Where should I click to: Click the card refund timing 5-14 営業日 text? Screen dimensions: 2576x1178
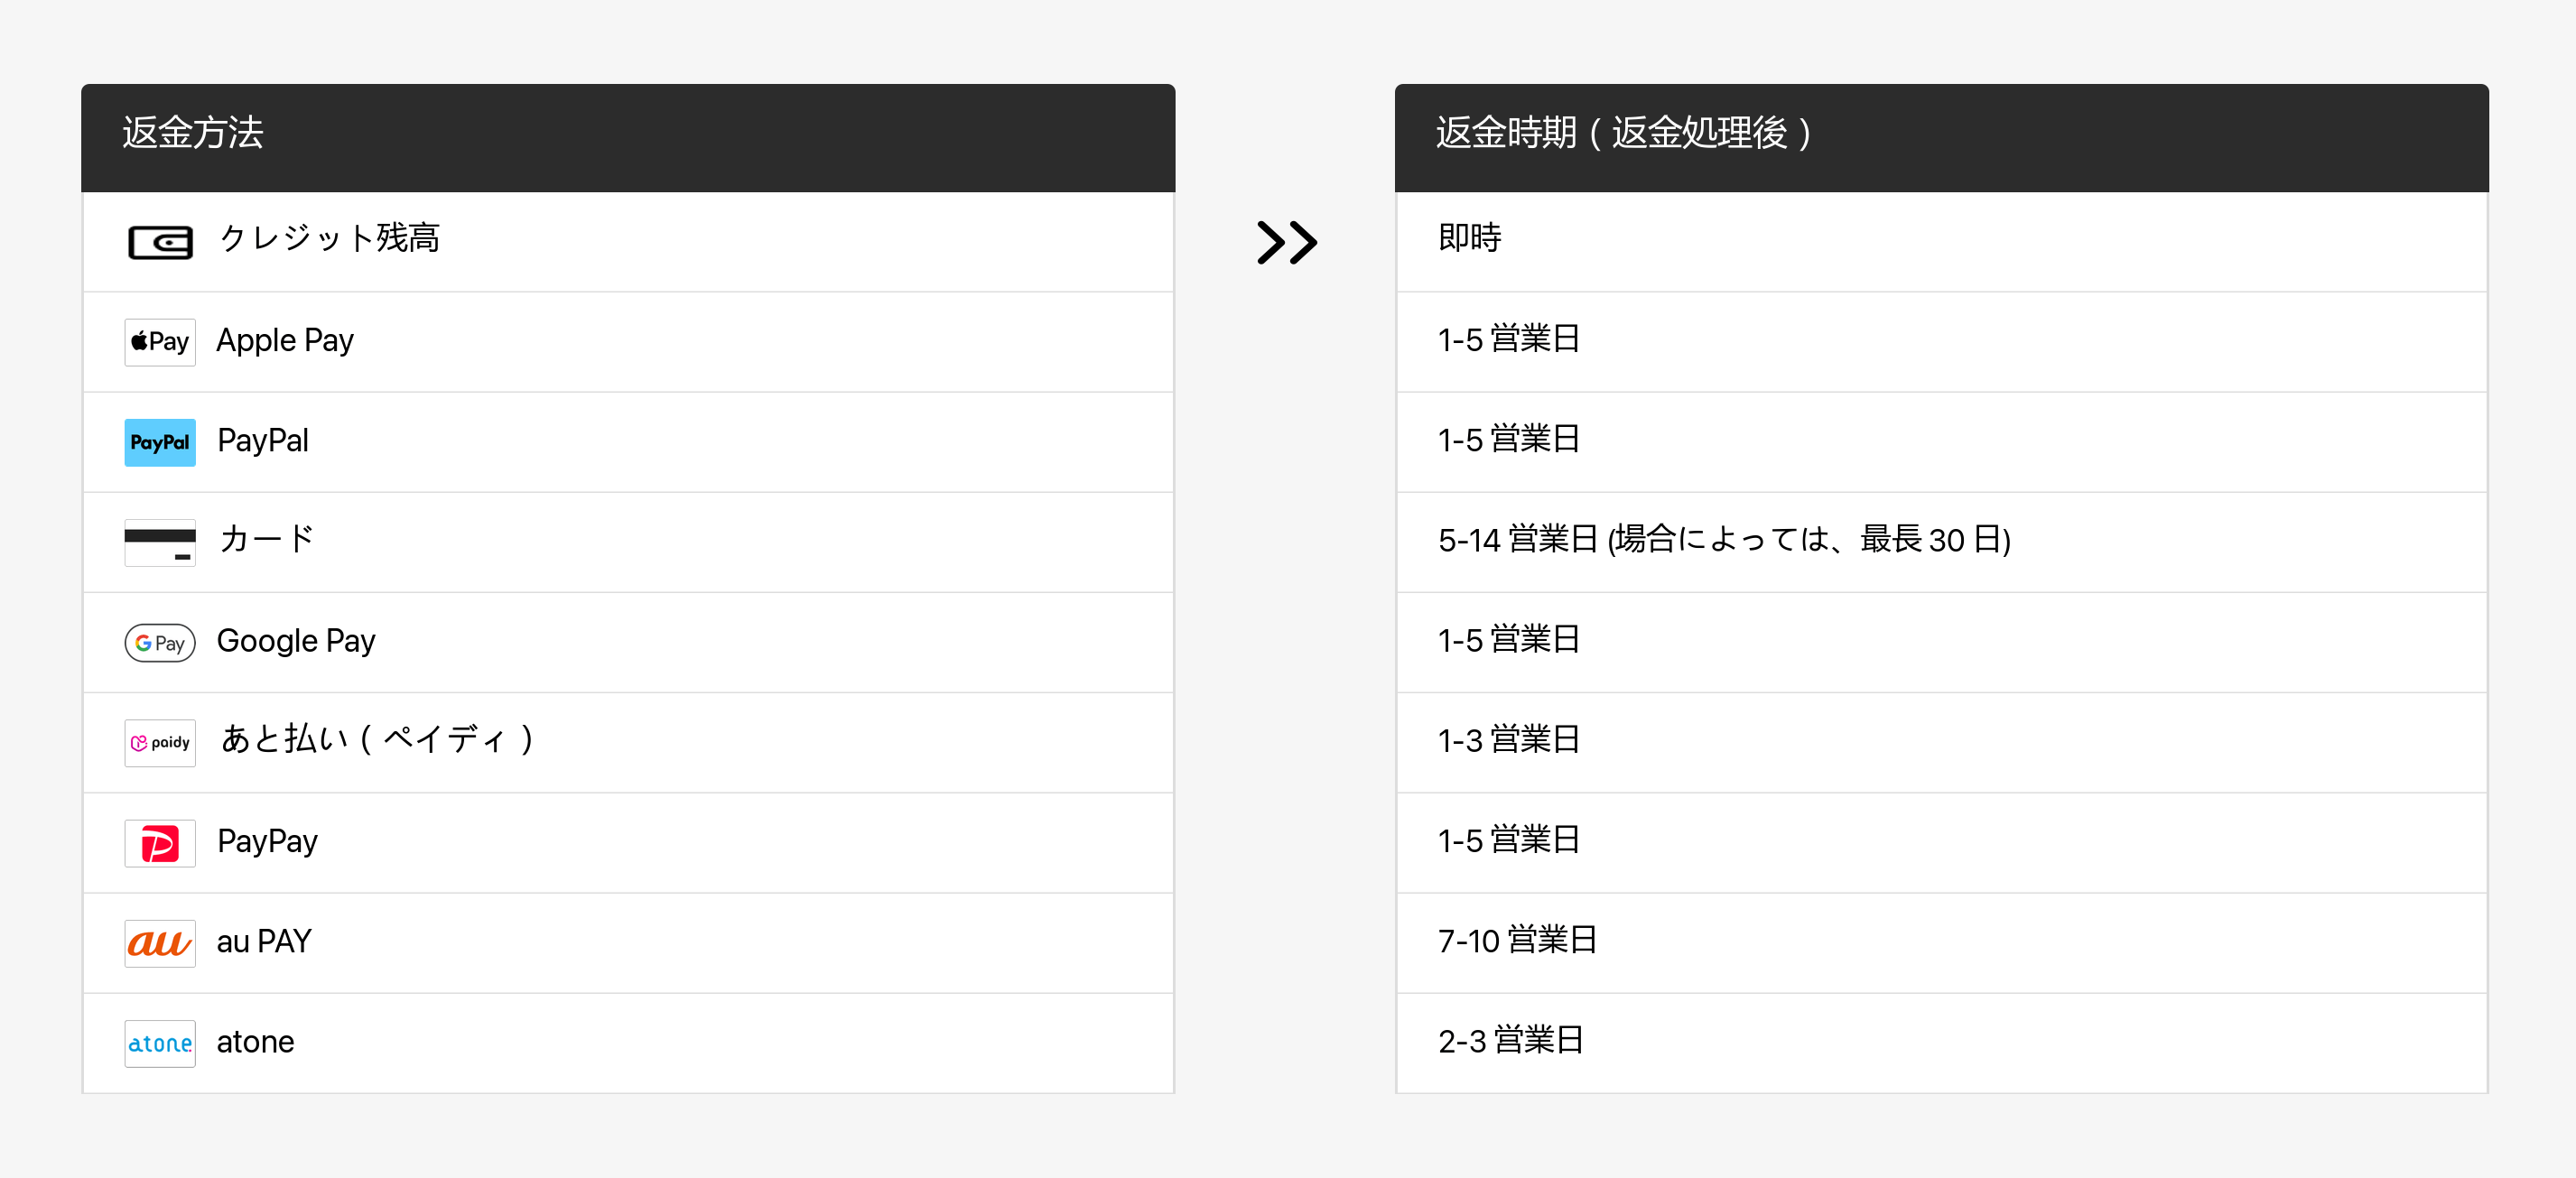point(1723,540)
